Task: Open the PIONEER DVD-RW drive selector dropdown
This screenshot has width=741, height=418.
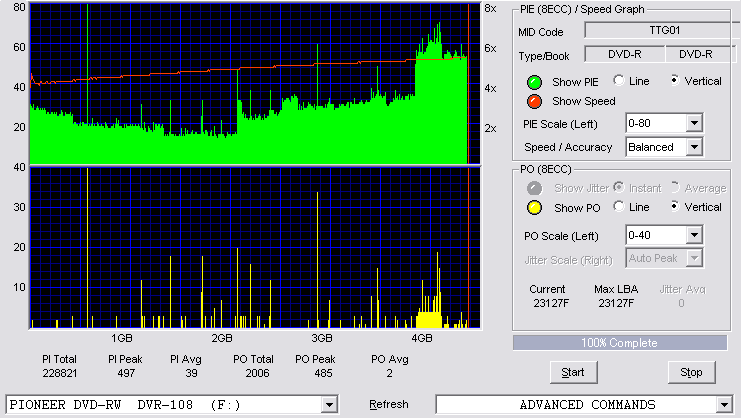Action: [329, 405]
